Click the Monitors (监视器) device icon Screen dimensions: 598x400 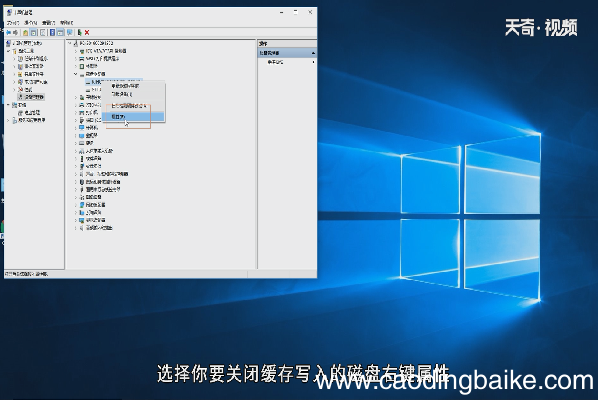click(x=82, y=135)
